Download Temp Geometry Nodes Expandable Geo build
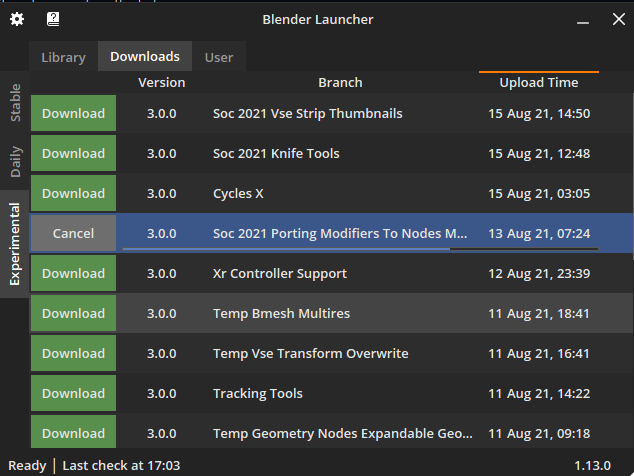The height and width of the screenshot is (476, 634). click(74, 432)
